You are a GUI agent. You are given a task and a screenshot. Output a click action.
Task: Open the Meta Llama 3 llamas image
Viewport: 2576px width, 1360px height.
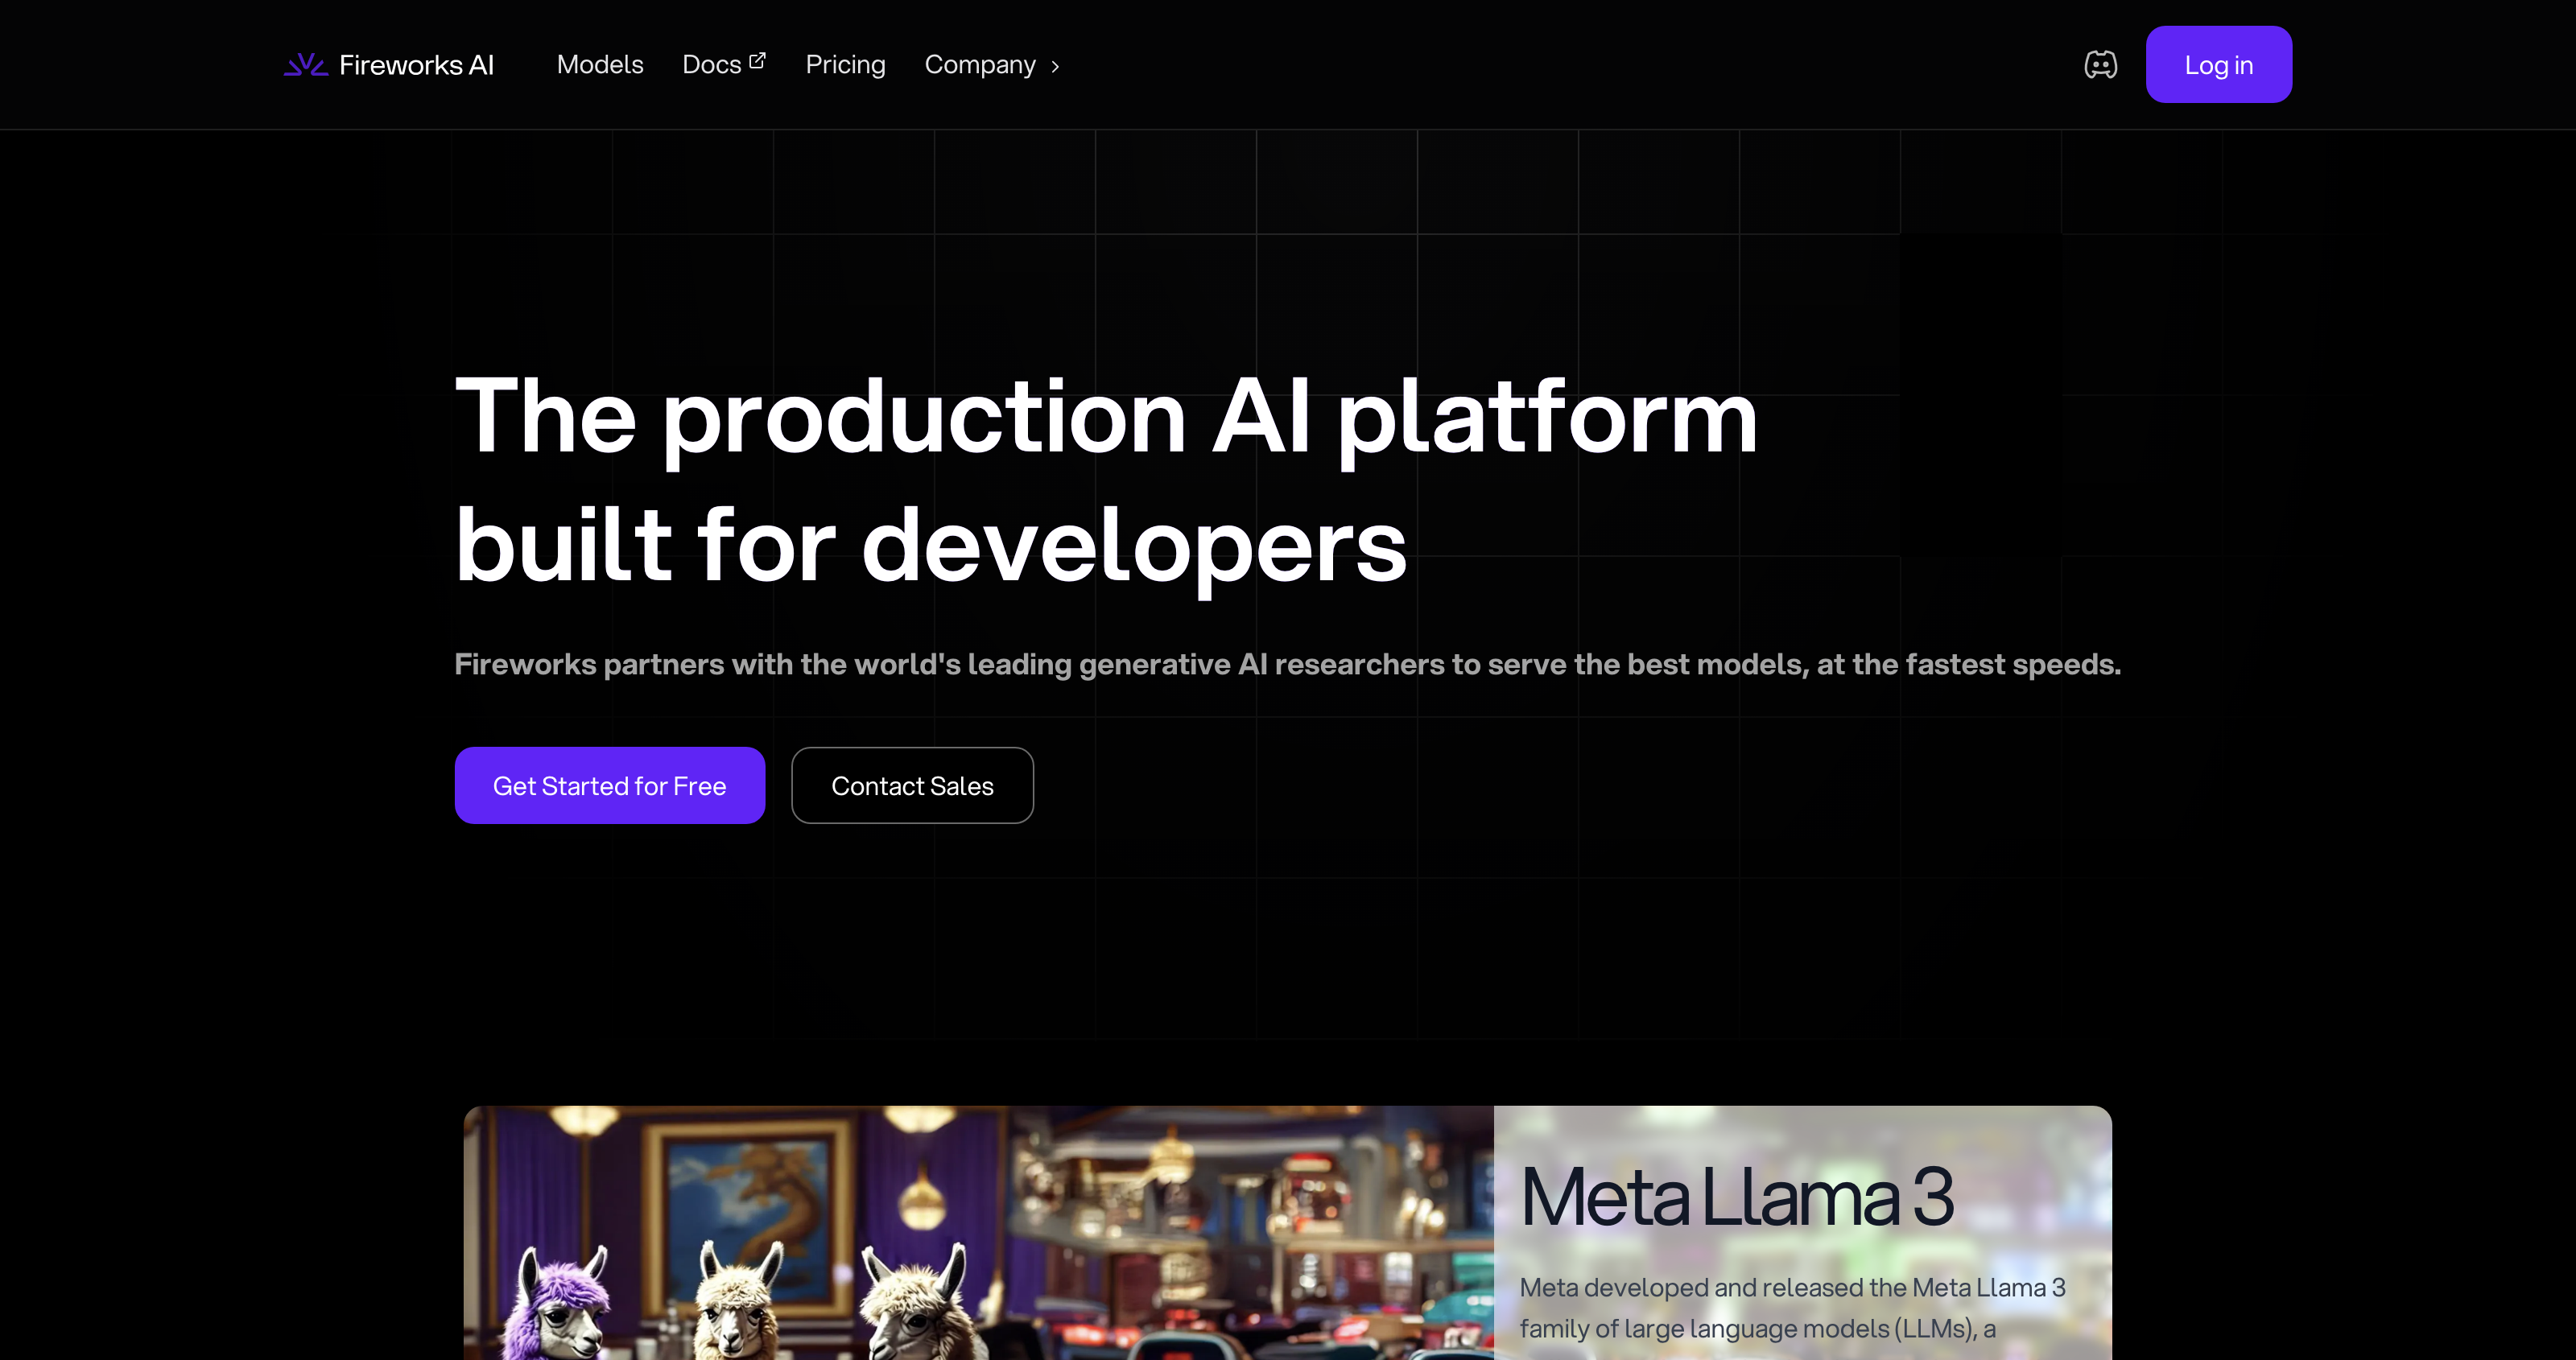tap(978, 1232)
